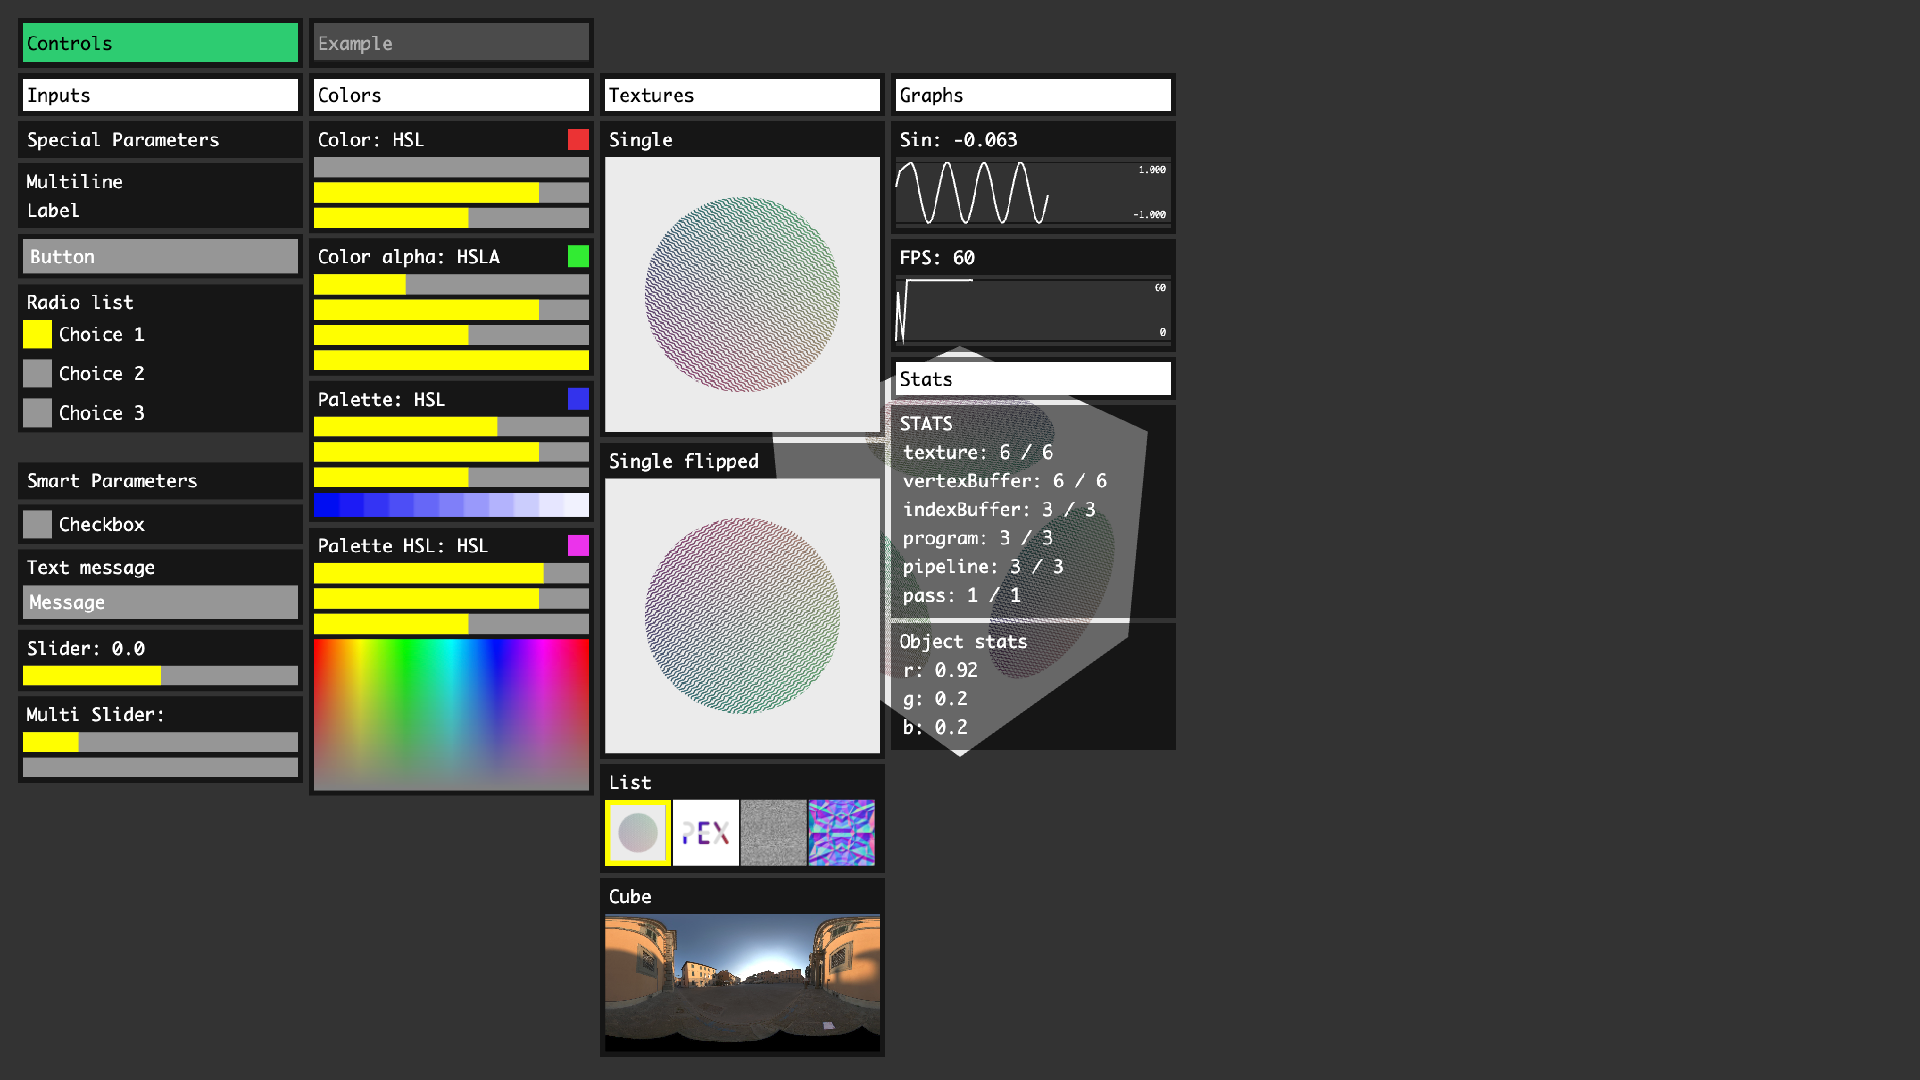Switch to the Example tab

click(451, 43)
